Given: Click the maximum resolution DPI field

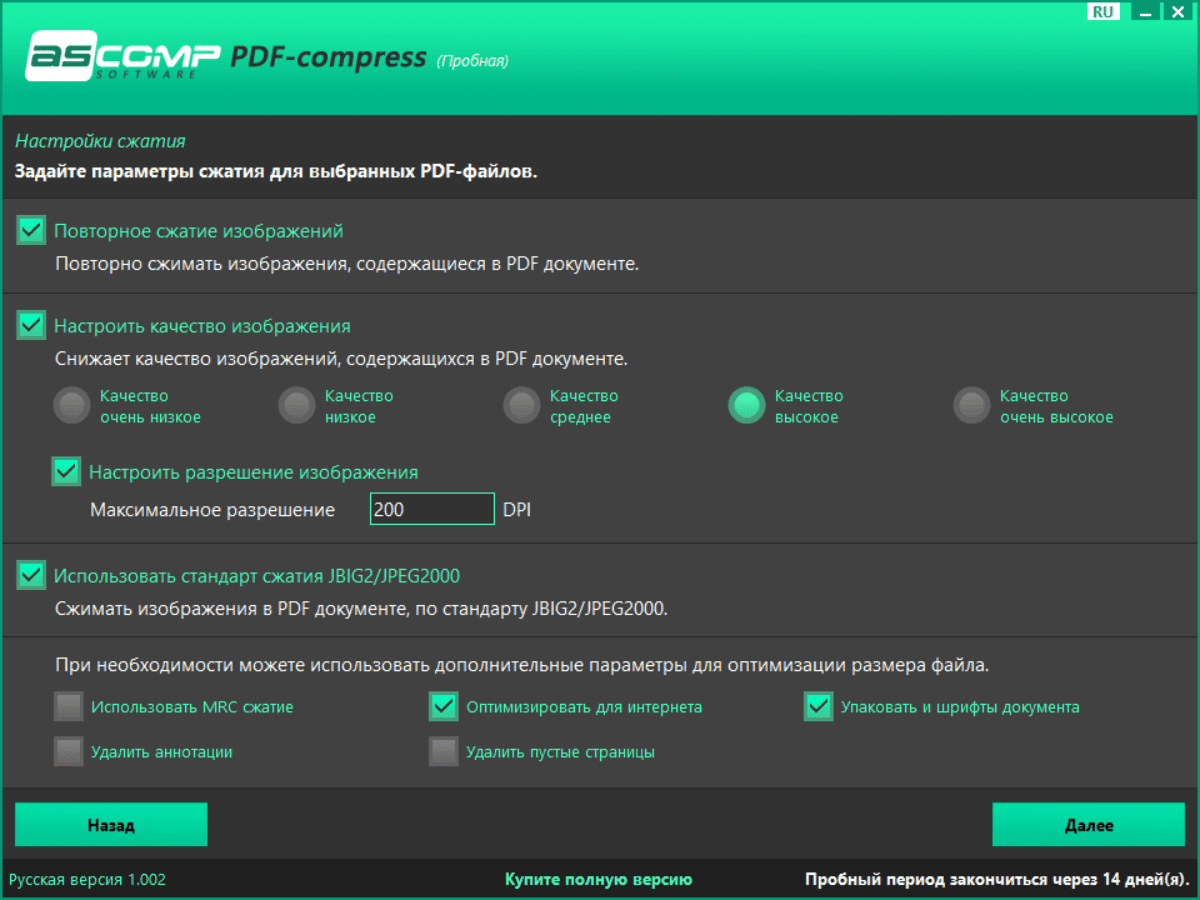Looking at the screenshot, I should 432,509.
